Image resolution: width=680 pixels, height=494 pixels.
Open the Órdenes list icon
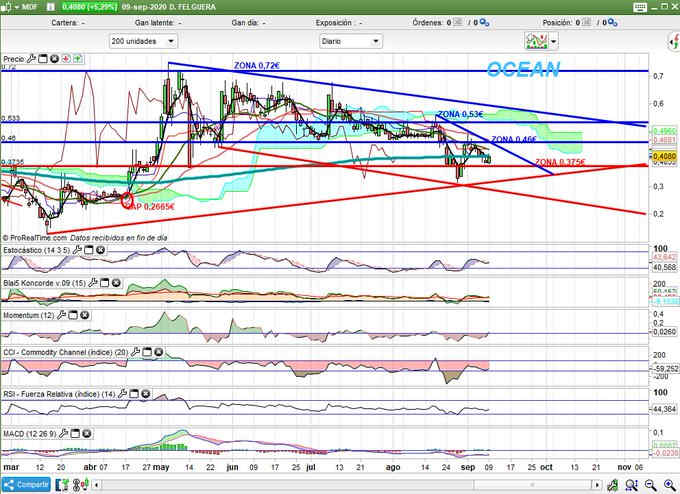[x=458, y=22]
